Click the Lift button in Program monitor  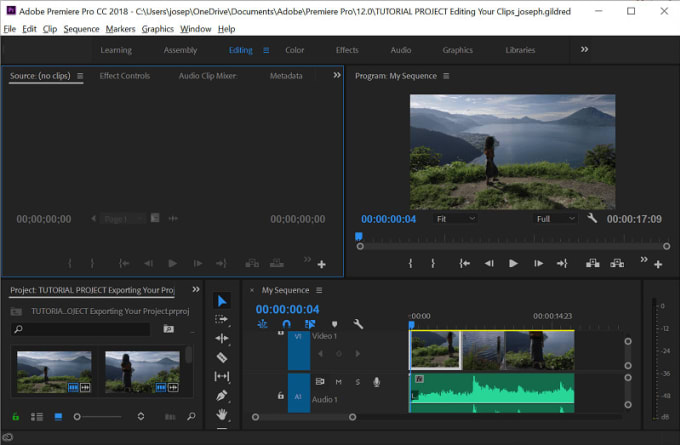pos(592,263)
